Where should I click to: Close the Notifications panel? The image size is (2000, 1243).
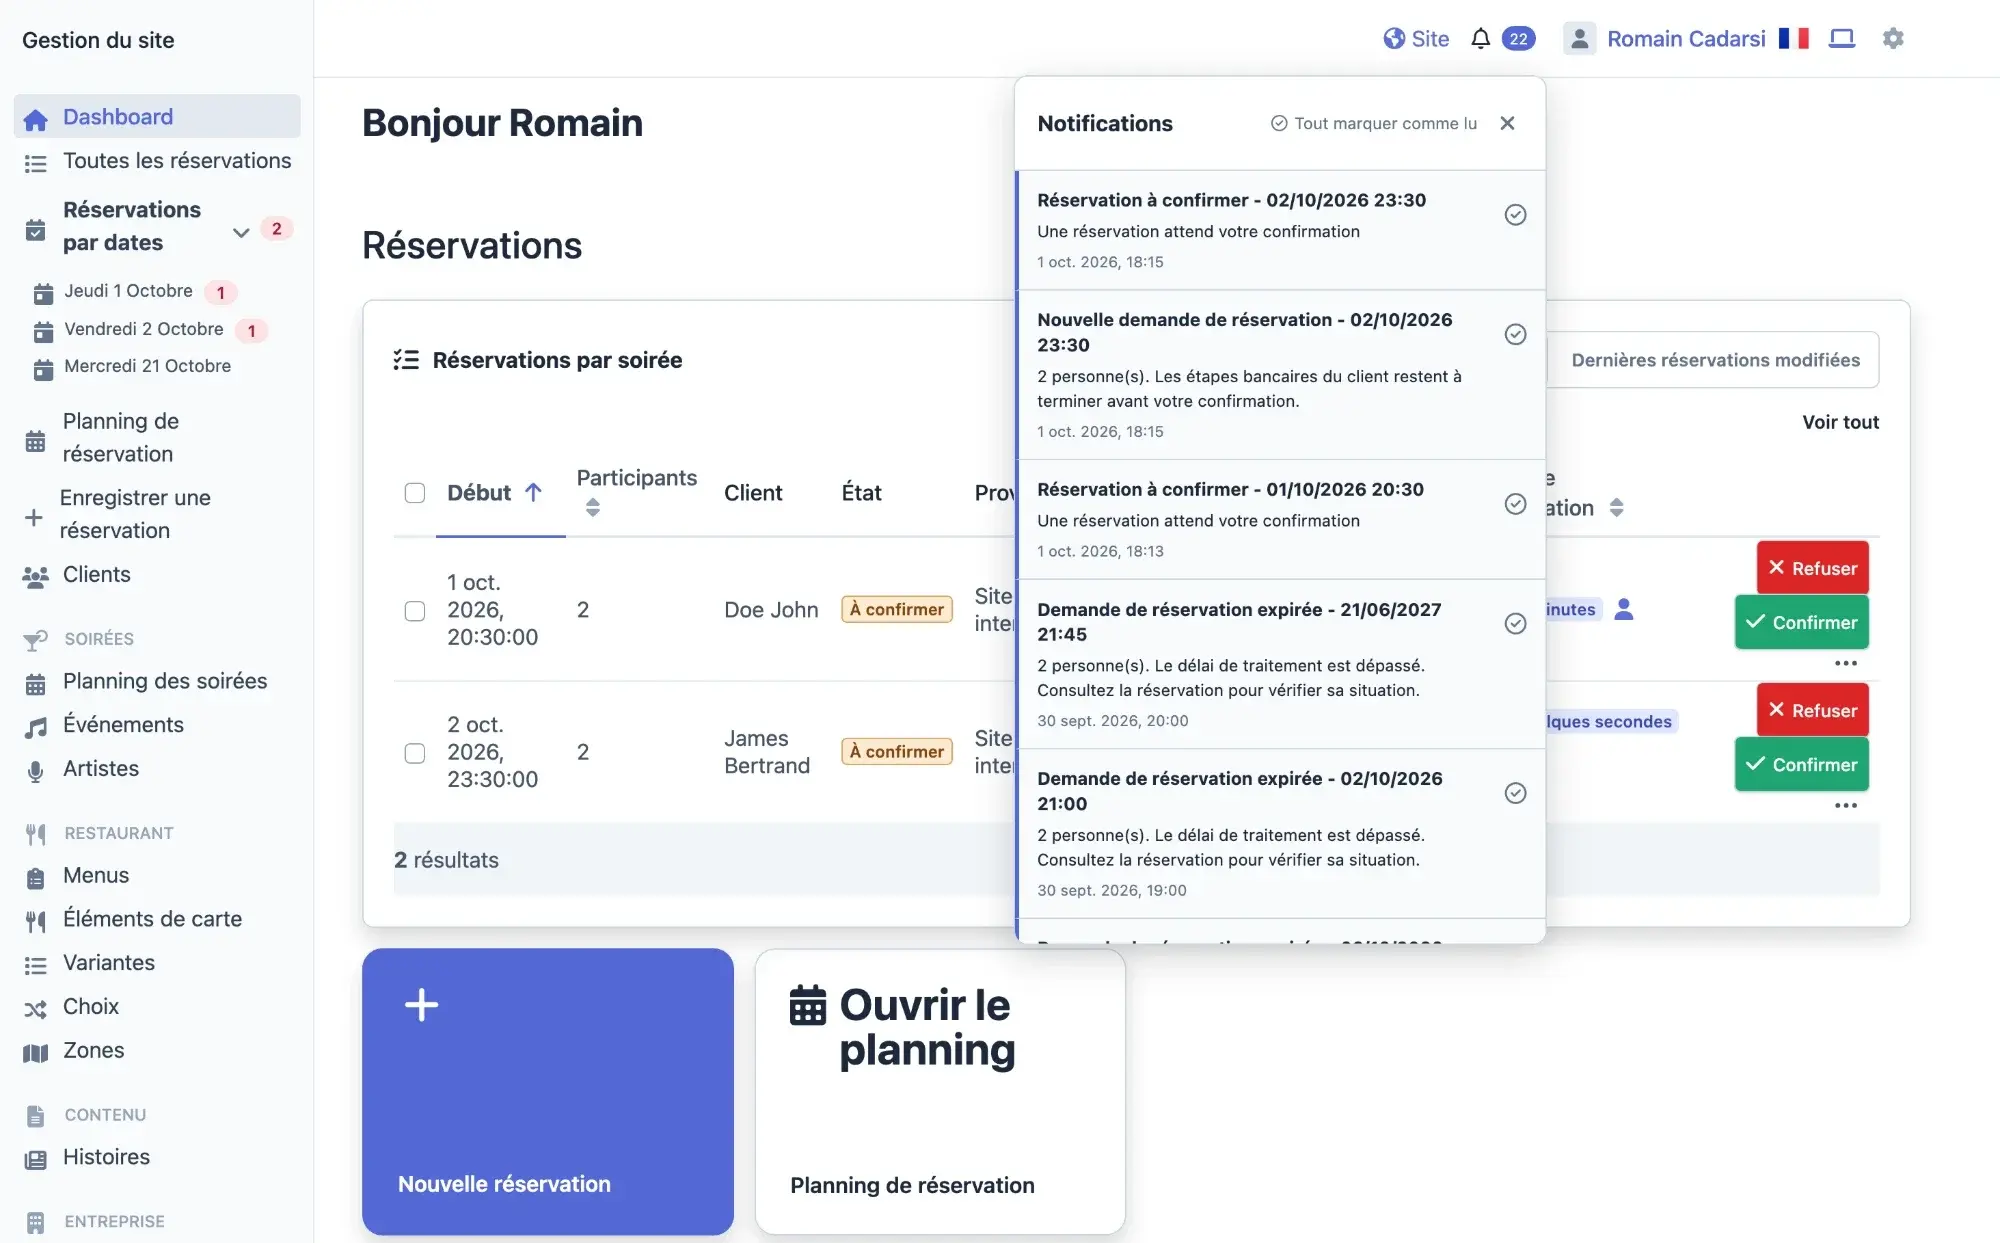(x=1507, y=123)
